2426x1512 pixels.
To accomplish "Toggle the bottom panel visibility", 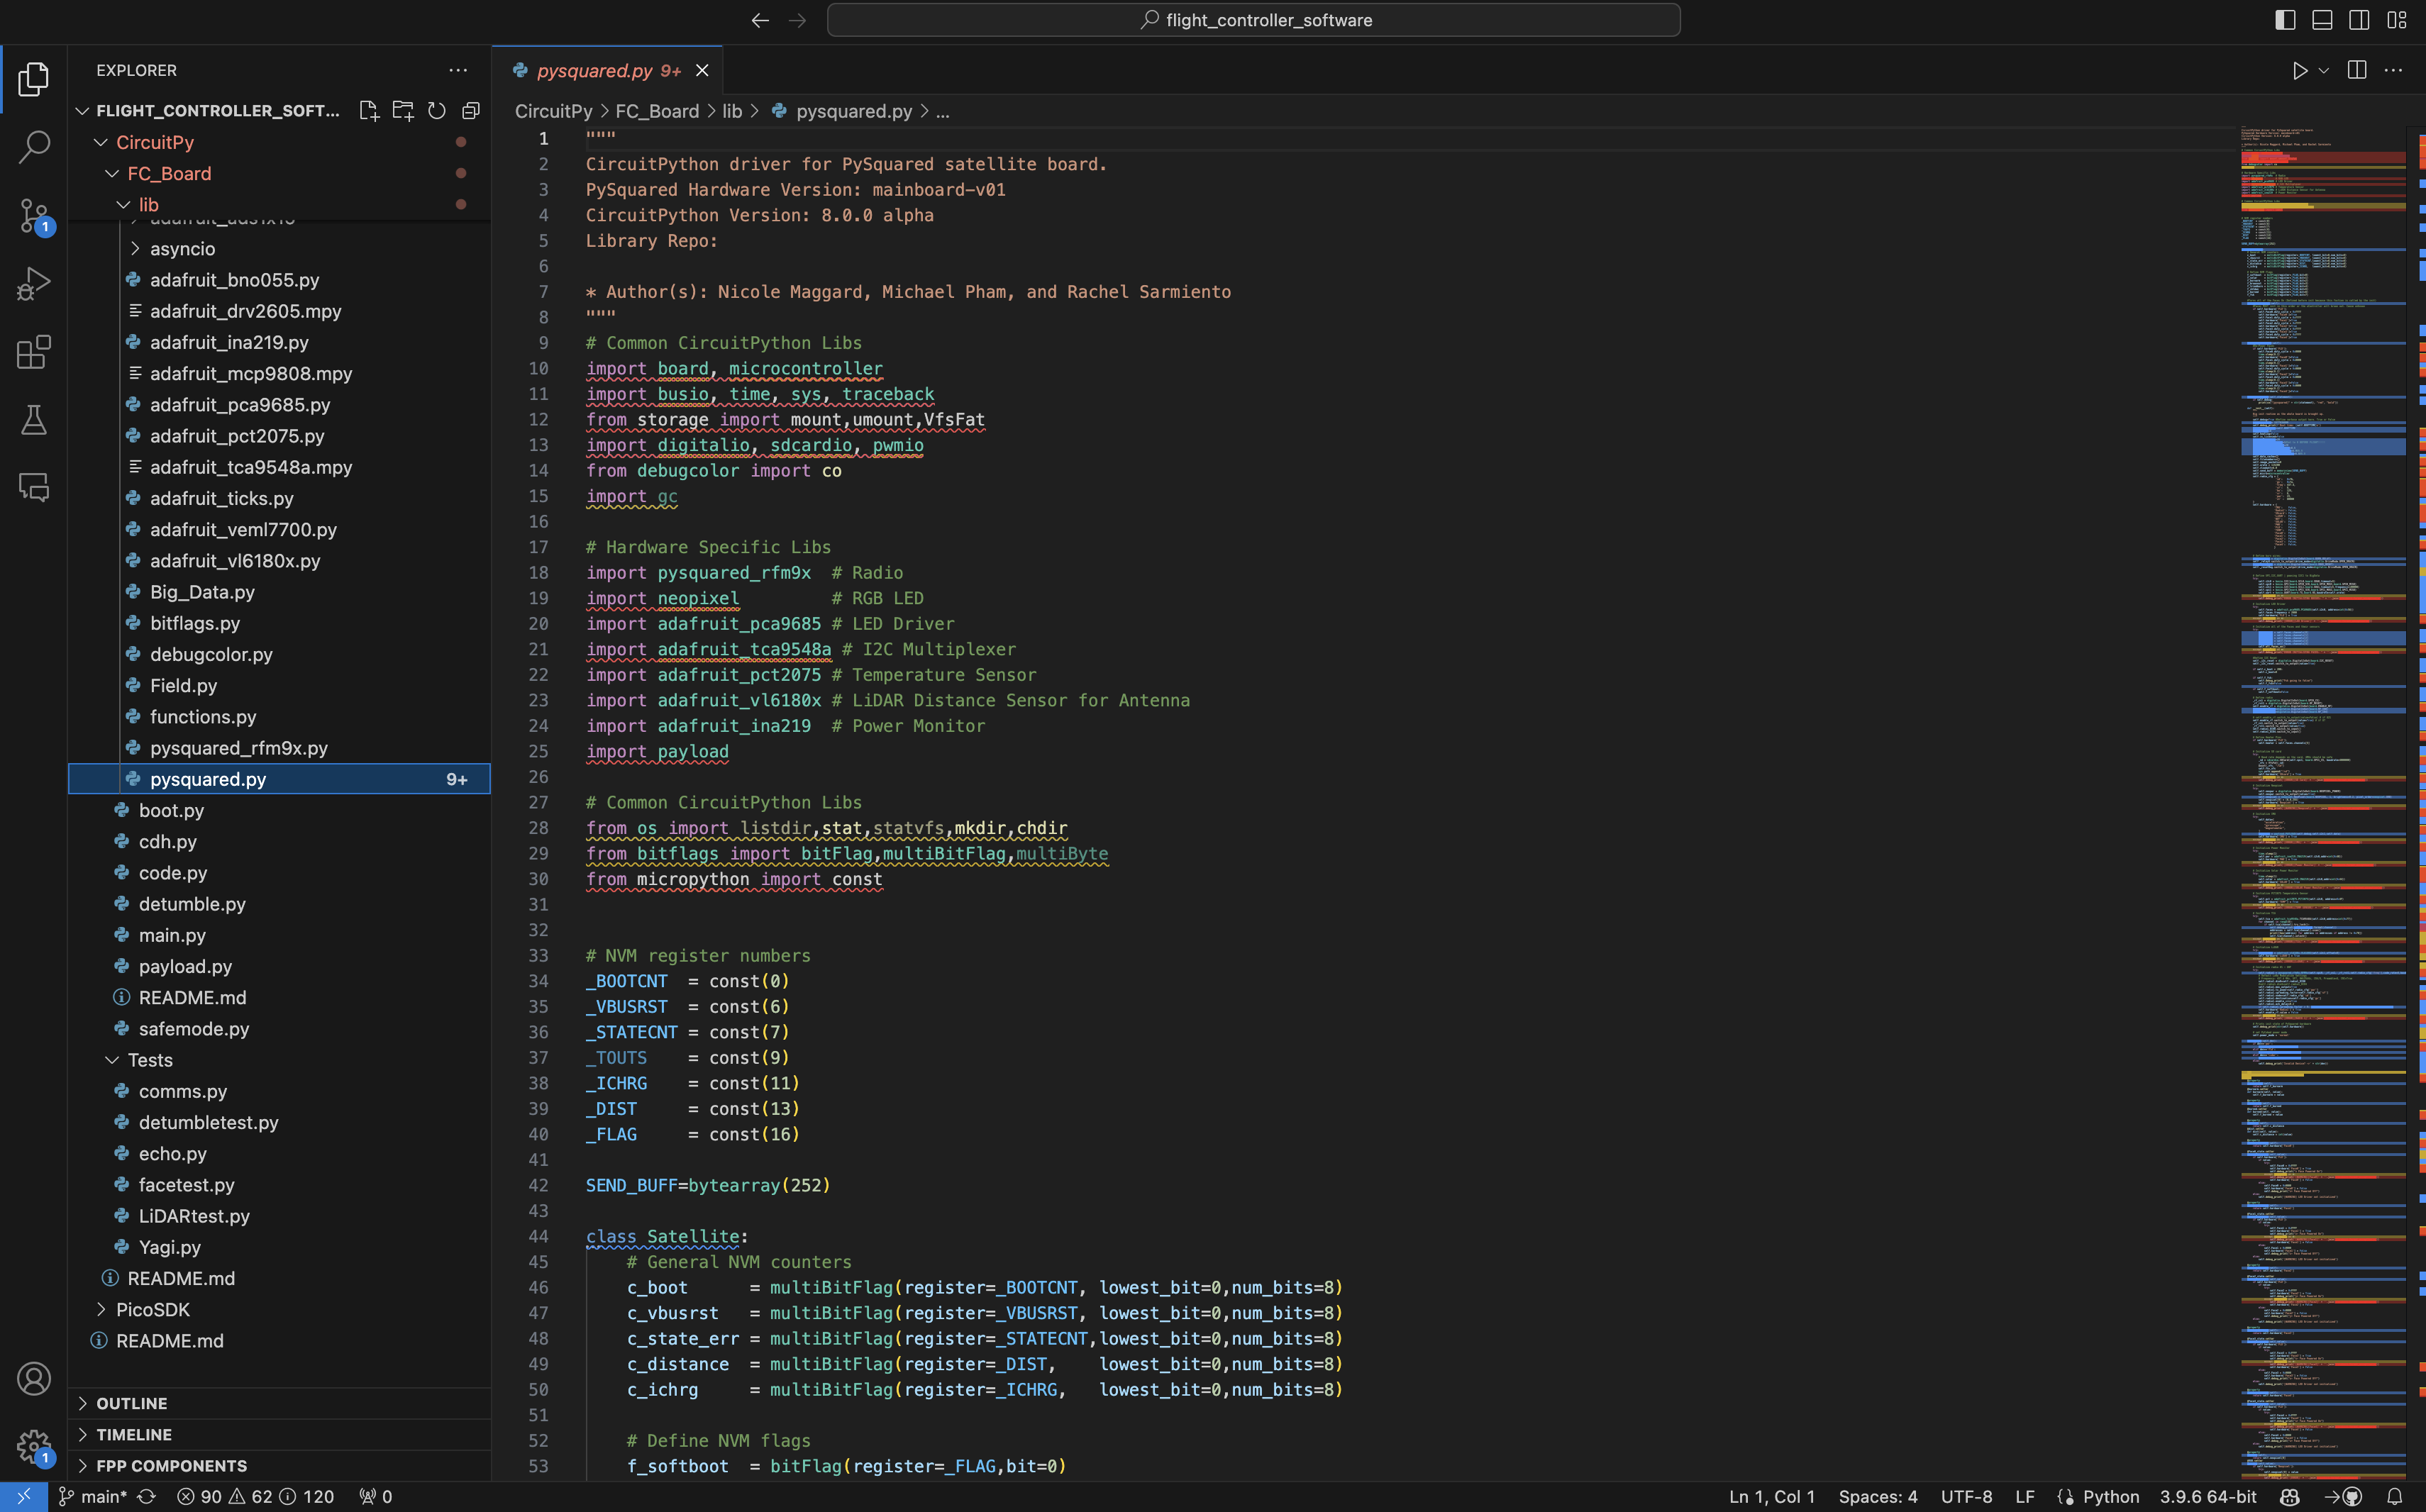I will [x=2322, y=20].
